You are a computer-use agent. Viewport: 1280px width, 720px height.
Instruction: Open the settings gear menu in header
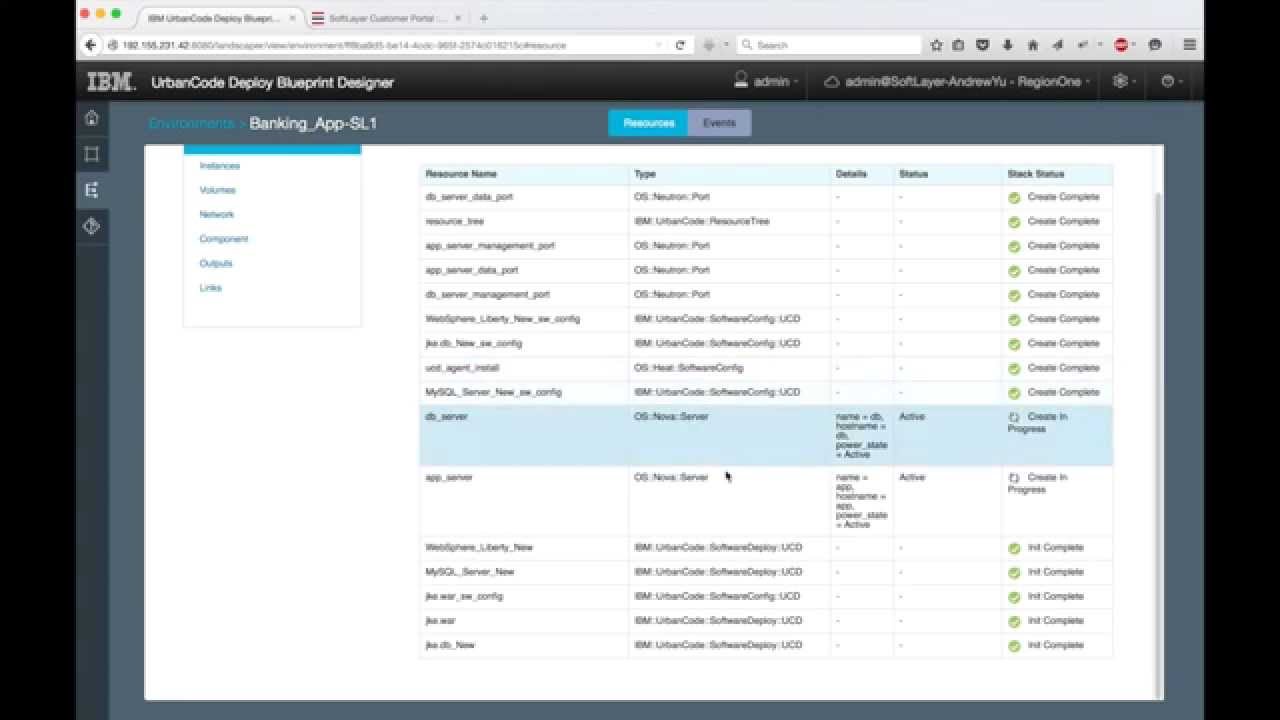point(1120,81)
